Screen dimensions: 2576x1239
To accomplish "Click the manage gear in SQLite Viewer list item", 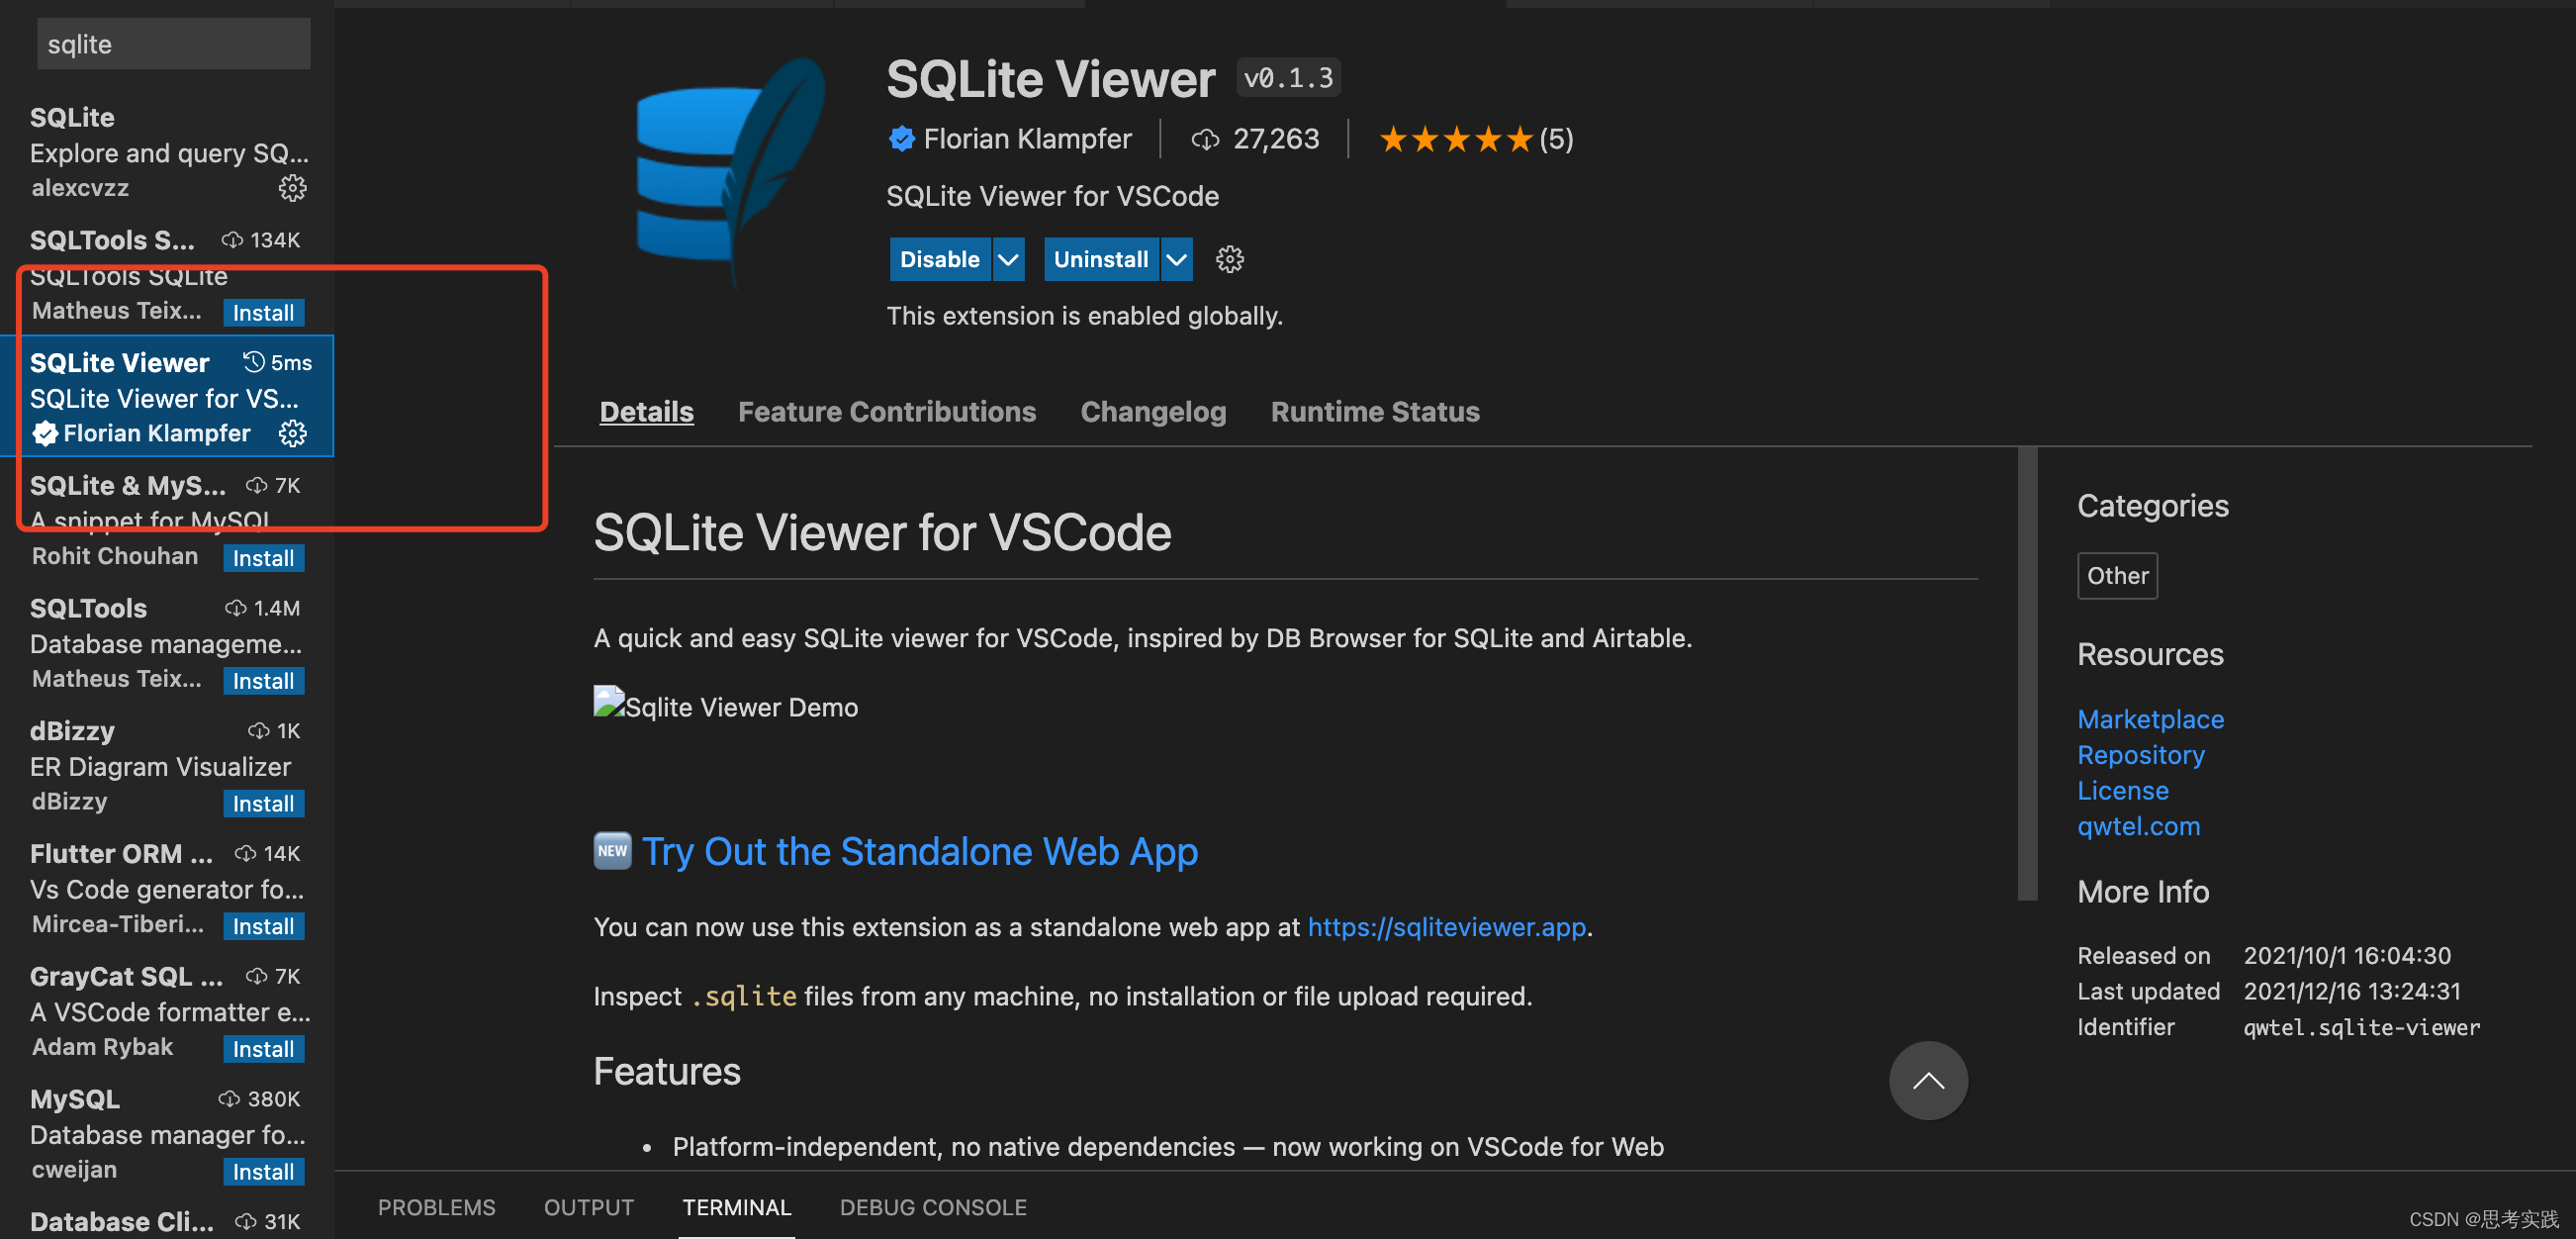I will (x=292, y=433).
